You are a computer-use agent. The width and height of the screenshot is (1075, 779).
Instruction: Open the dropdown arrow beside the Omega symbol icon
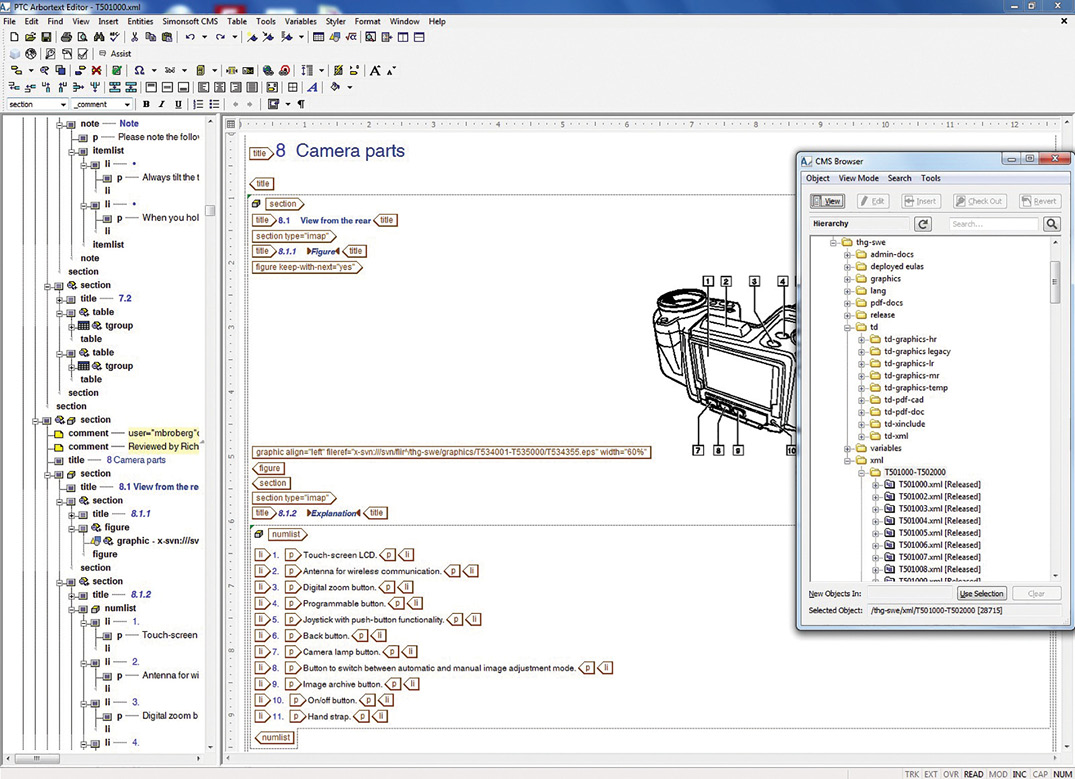[x=154, y=70]
